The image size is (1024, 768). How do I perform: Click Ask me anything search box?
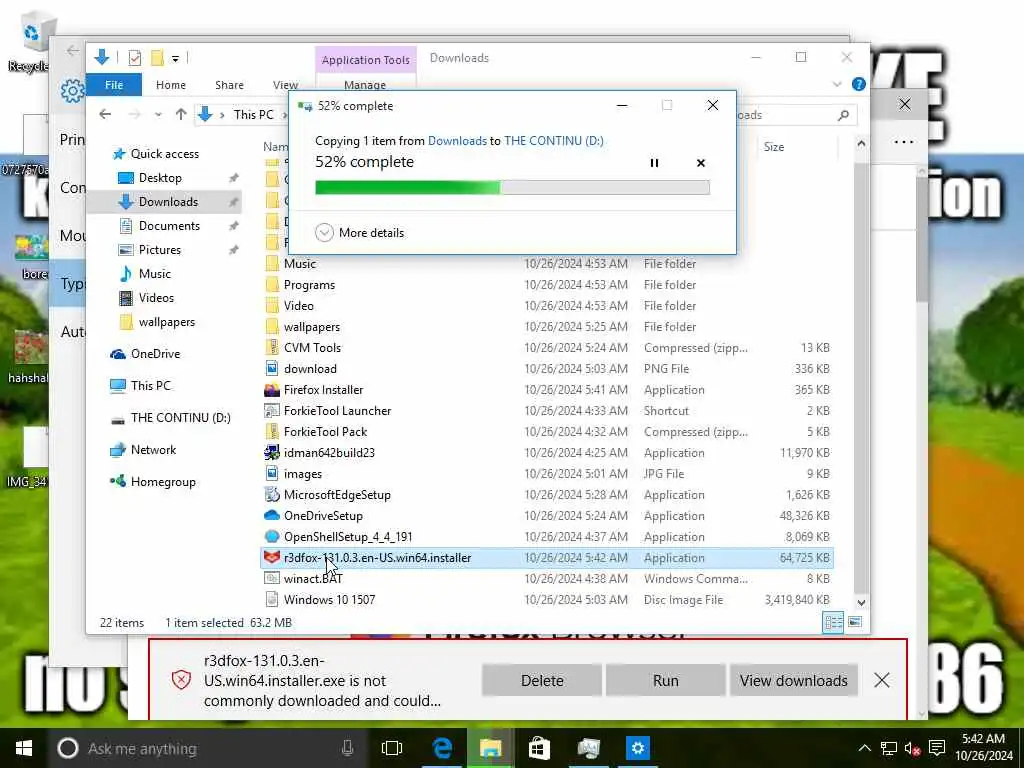pos(206,748)
